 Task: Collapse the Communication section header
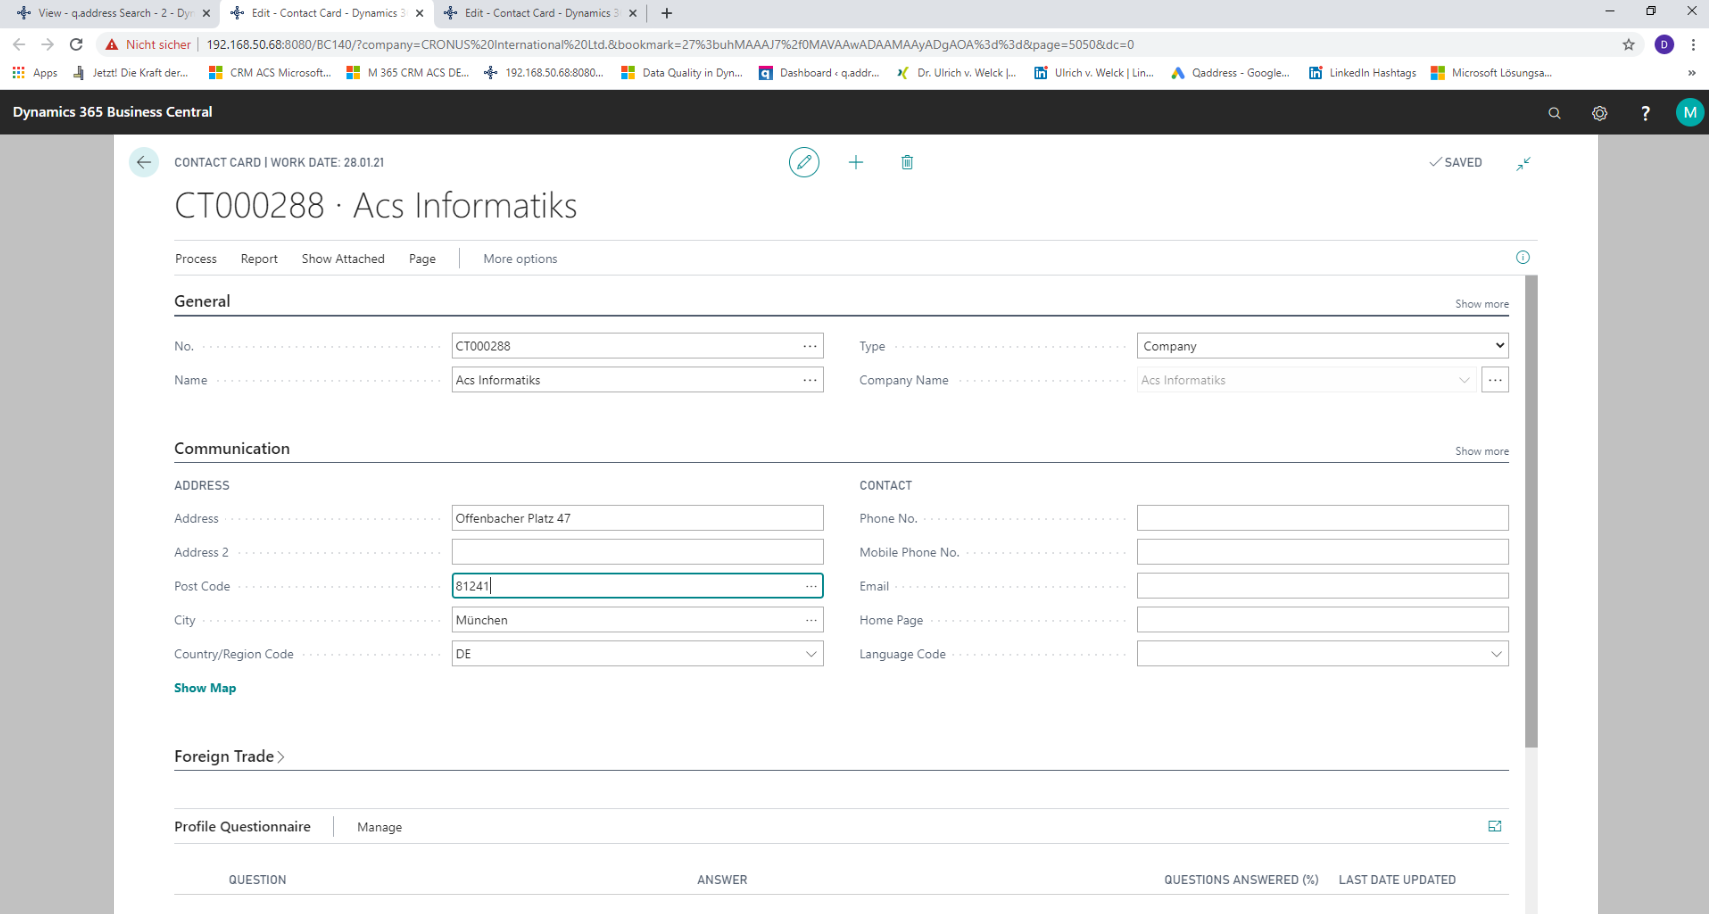[x=232, y=448]
